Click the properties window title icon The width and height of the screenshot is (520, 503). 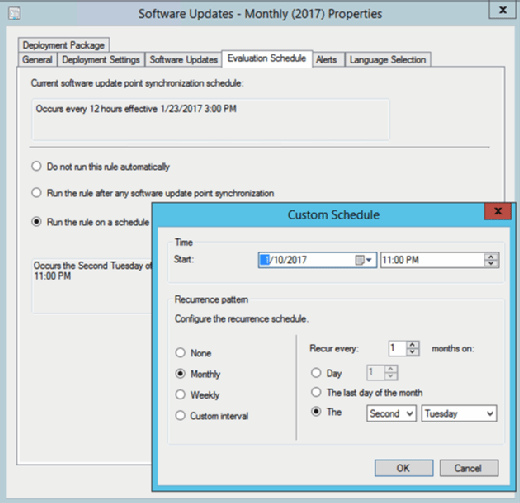[14, 14]
